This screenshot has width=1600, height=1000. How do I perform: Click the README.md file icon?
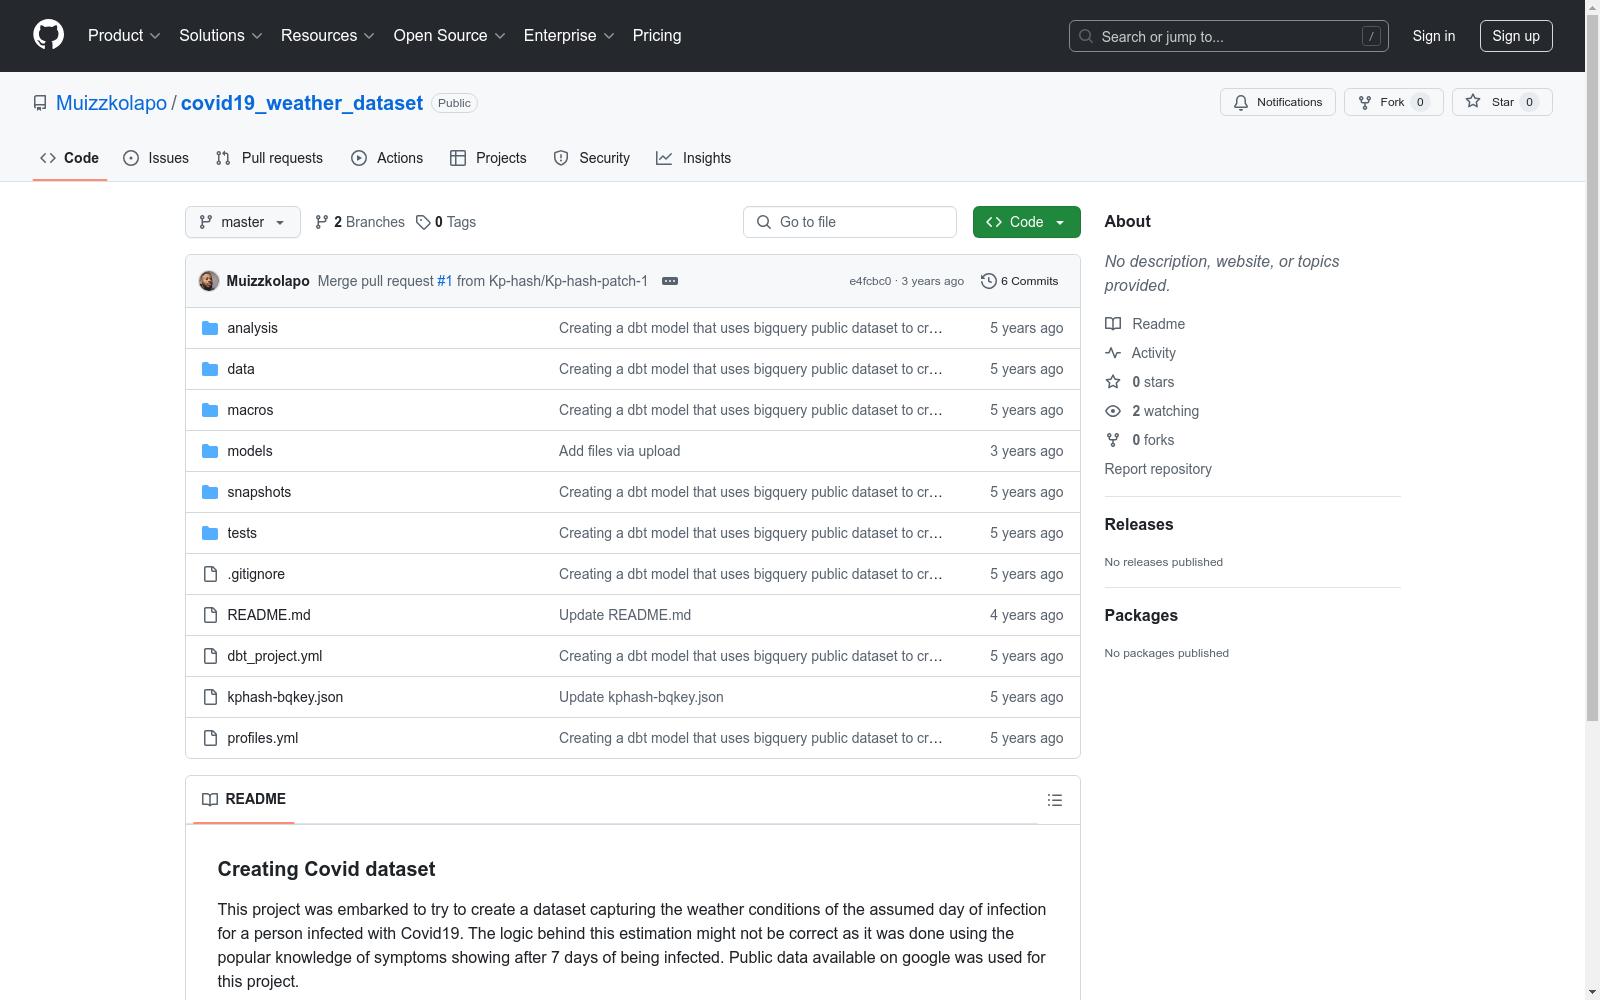210,615
